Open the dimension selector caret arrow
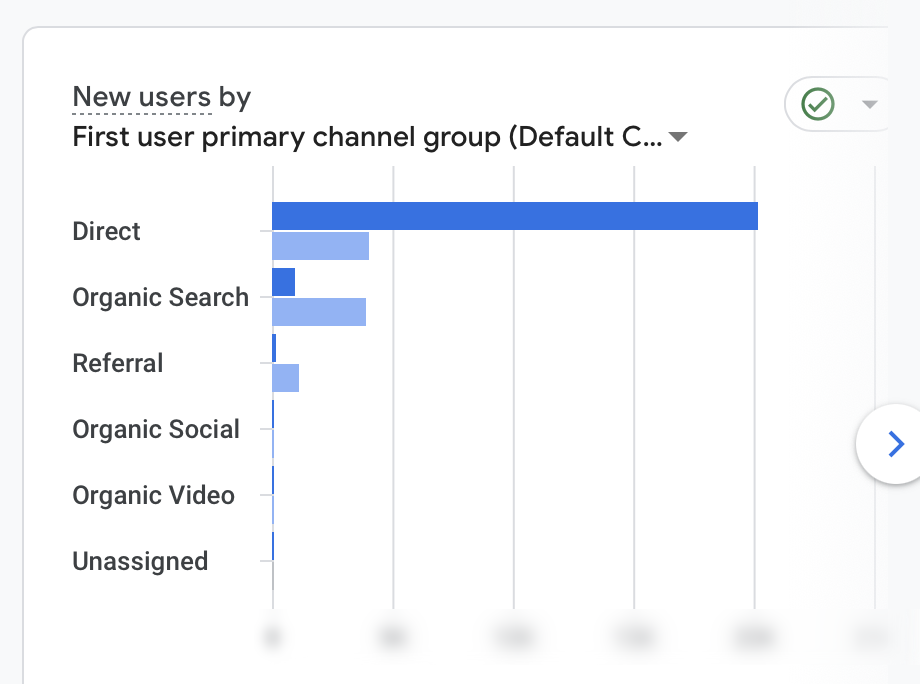This screenshot has height=684, width=920. click(x=679, y=137)
